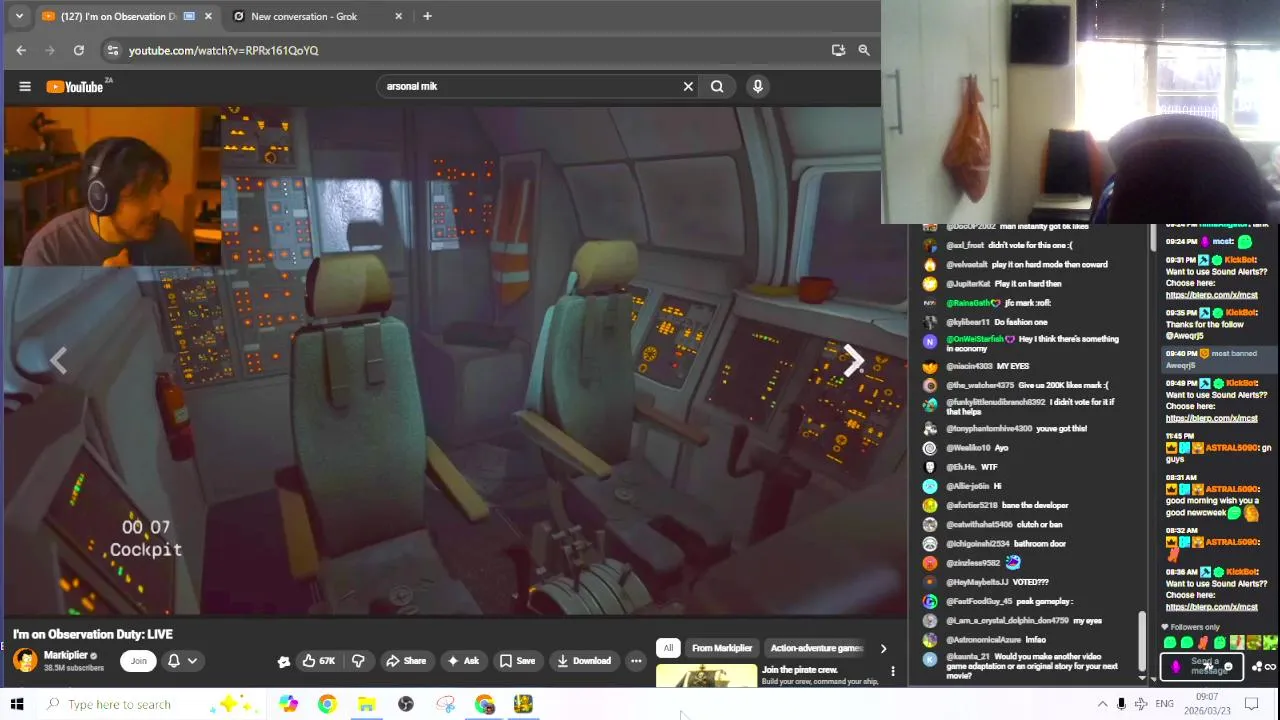Toggle the Followers only chat indicator
This screenshot has width=1280, height=720.
point(1190,627)
